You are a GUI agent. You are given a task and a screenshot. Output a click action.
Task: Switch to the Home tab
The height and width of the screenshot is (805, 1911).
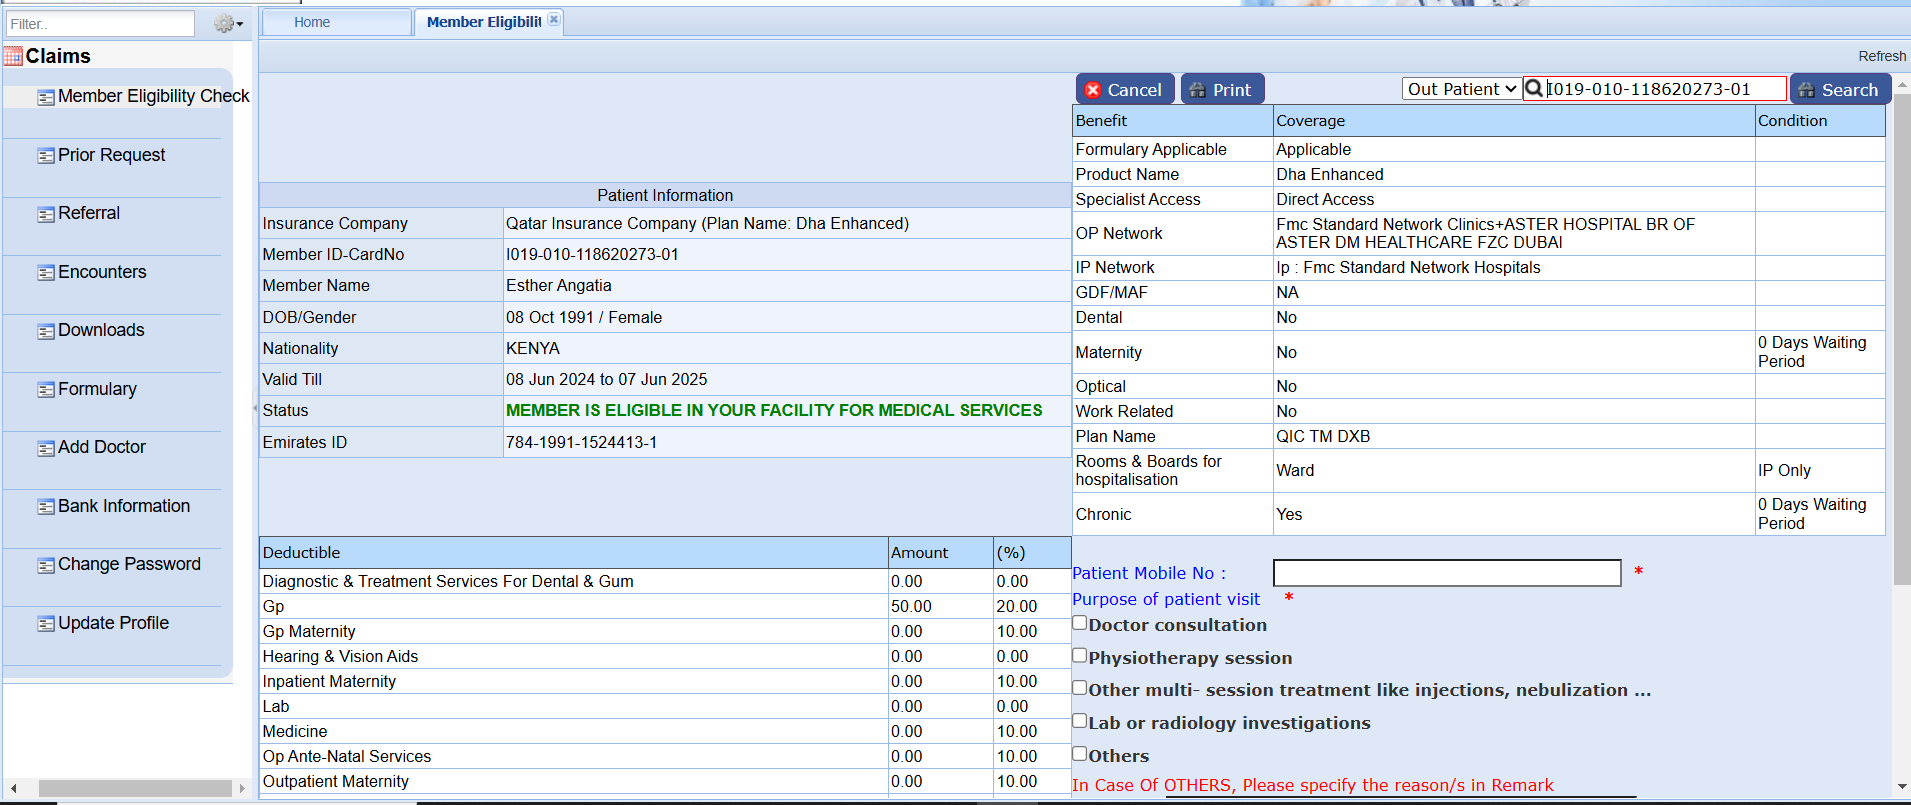[x=312, y=22]
